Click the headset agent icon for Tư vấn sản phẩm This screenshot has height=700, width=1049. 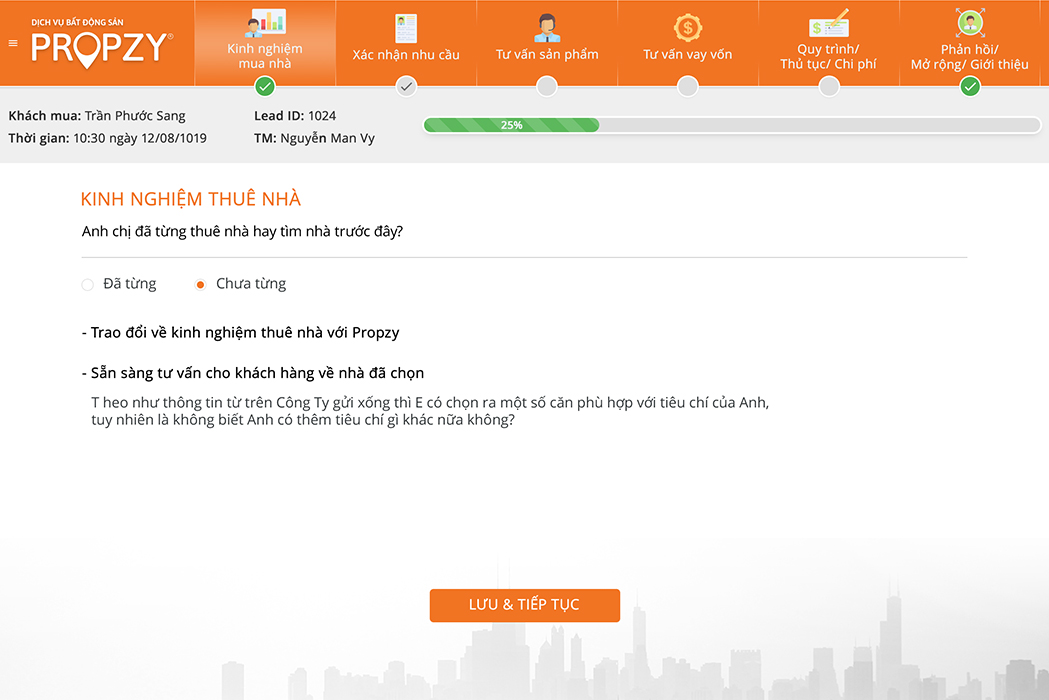coord(547,27)
